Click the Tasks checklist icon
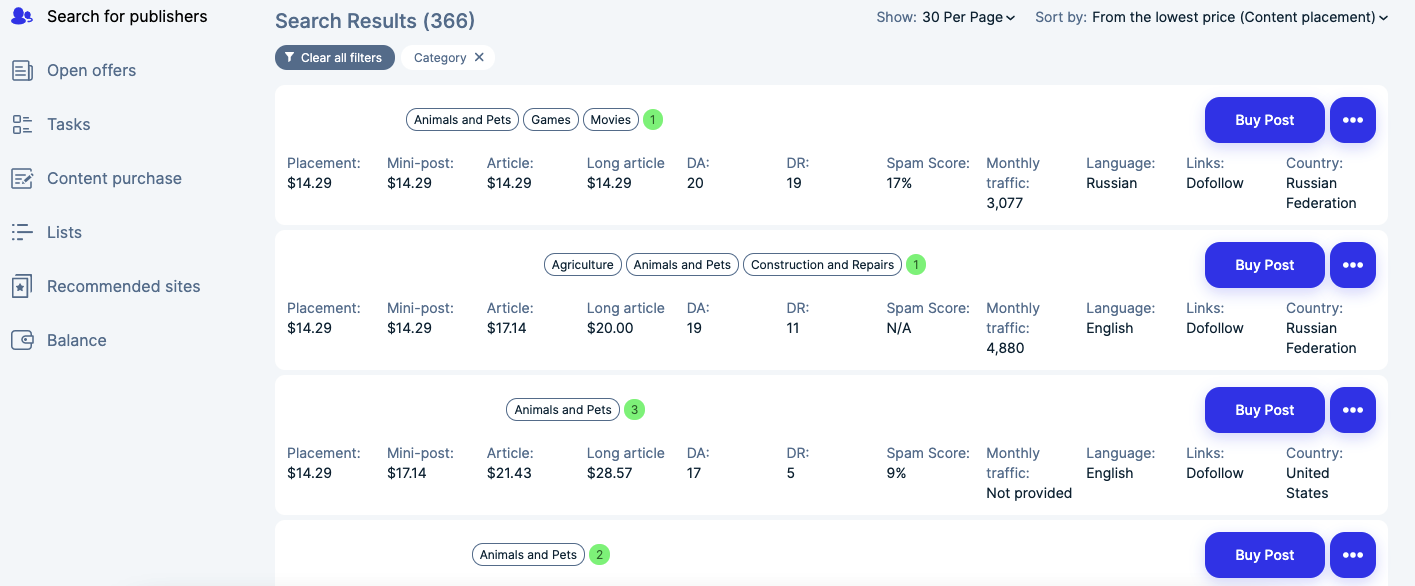 point(22,124)
